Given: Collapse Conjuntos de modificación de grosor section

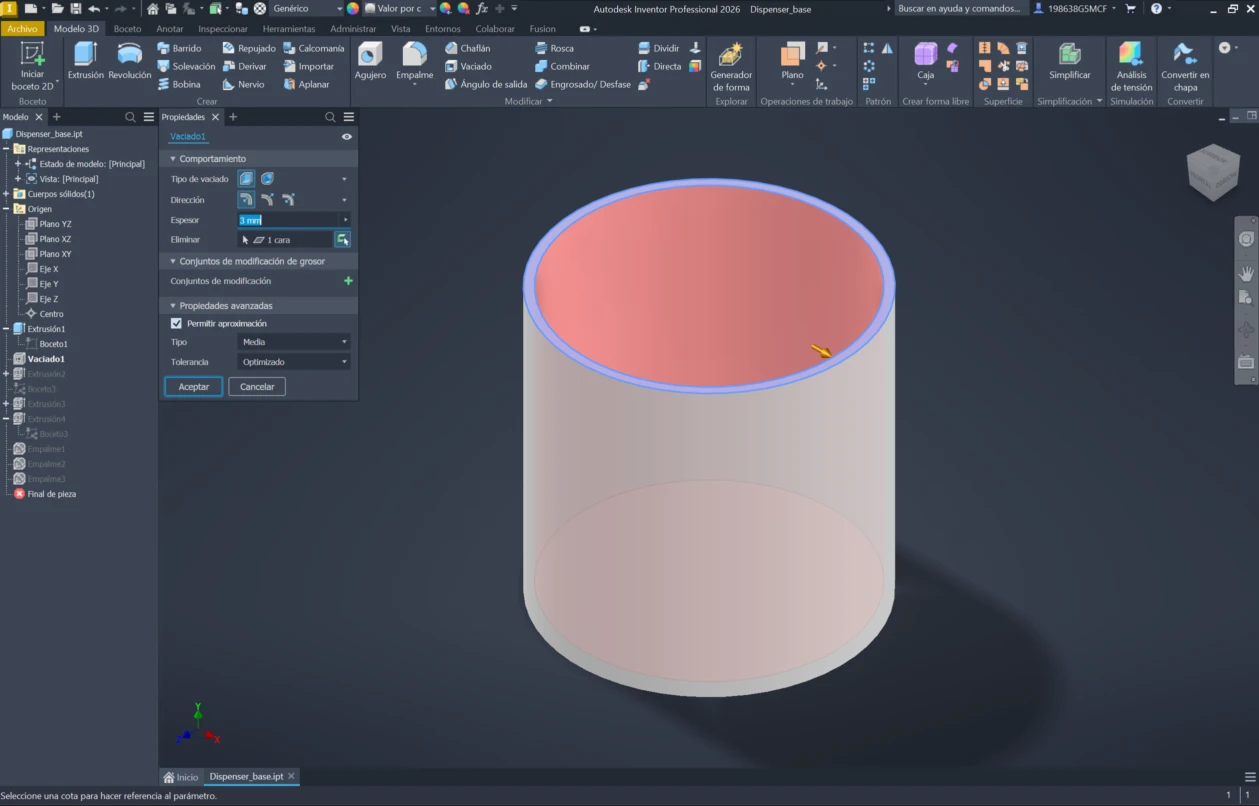Looking at the screenshot, I should click(x=172, y=261).
